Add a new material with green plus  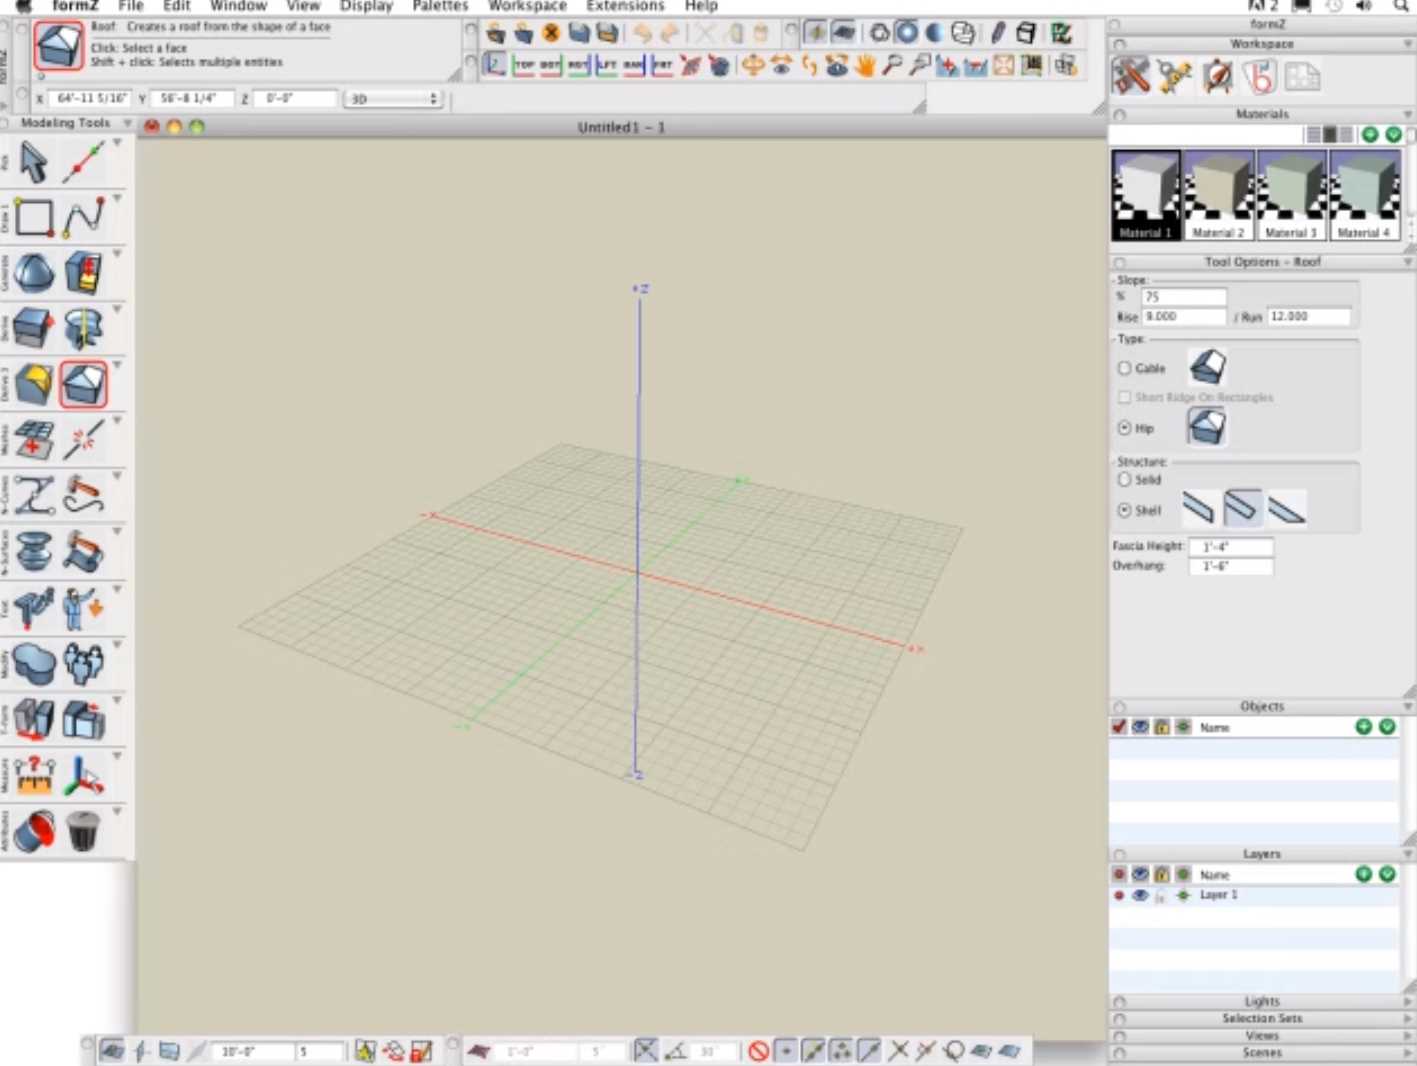[x=1370, y=134]
